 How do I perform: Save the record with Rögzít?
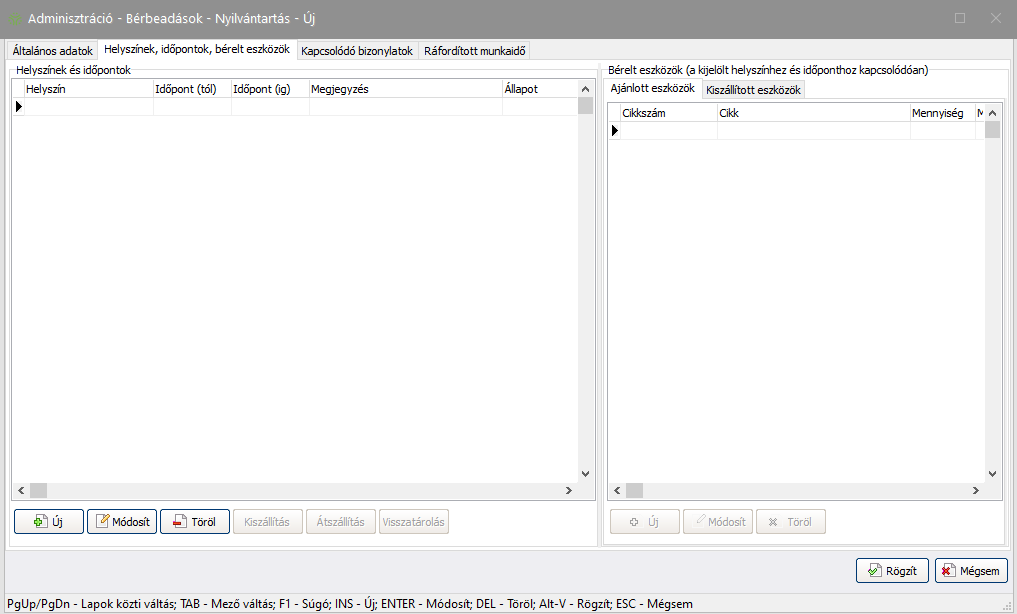click(x=893, y=571)
